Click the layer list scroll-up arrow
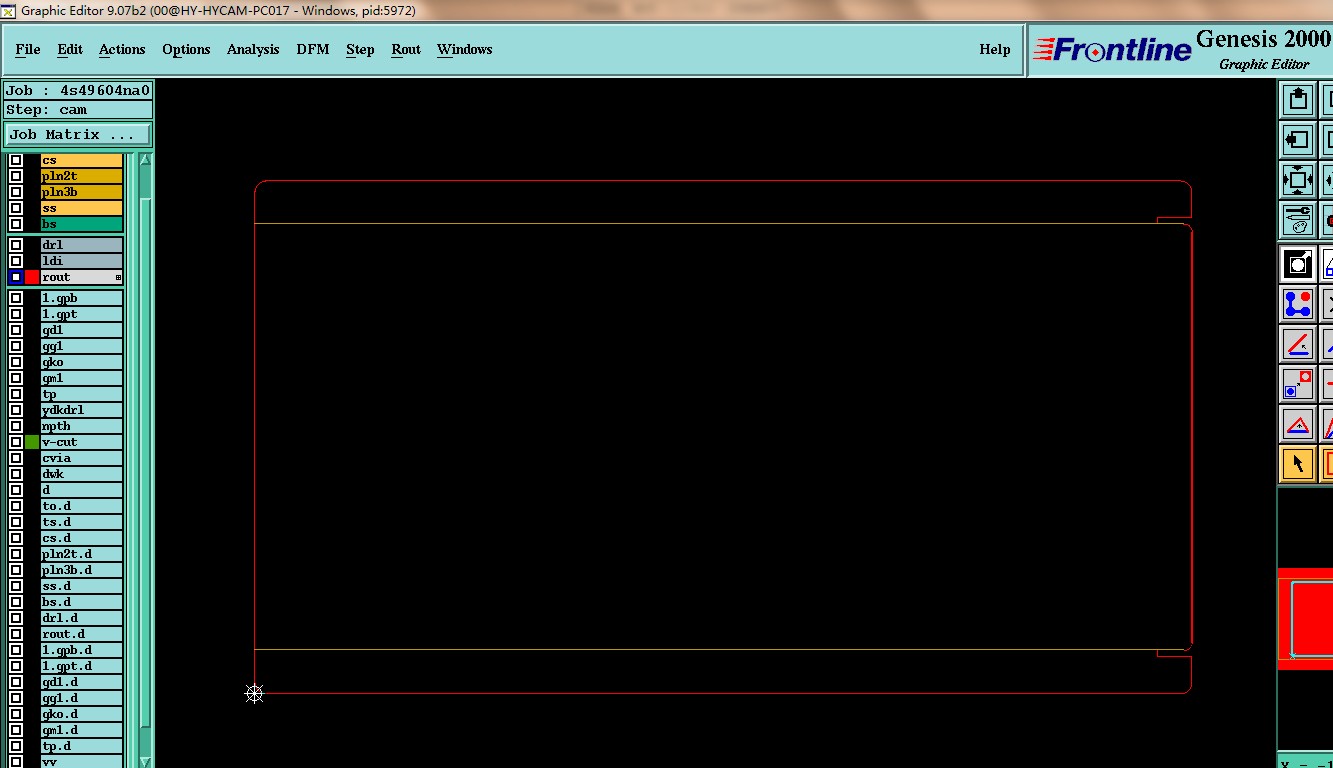The image size is (1333, 768). click(146, 160)
